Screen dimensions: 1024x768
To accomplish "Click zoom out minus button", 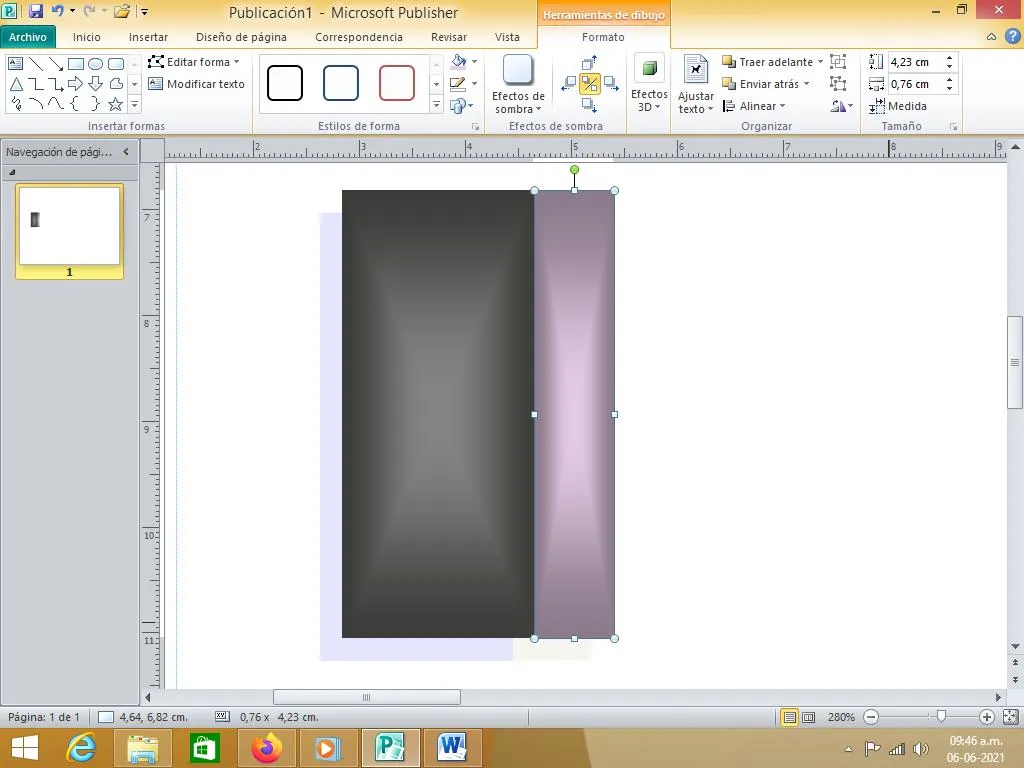I will pos(871,717).
